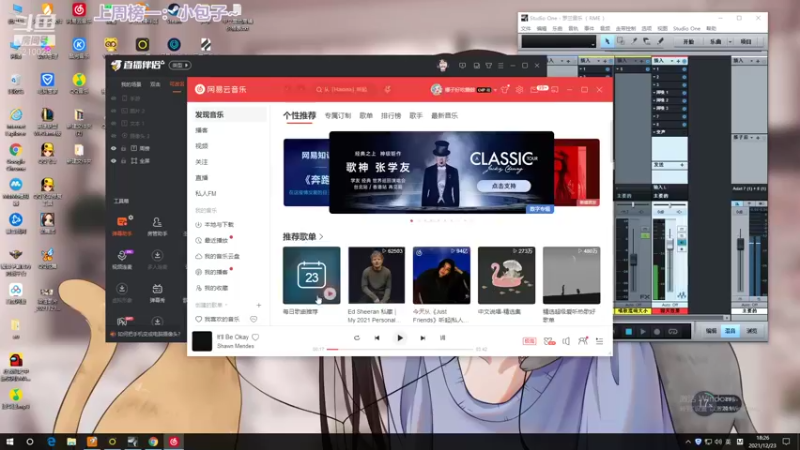
Task: Open the sound effects icon in player bar
Action: (549, 341)
